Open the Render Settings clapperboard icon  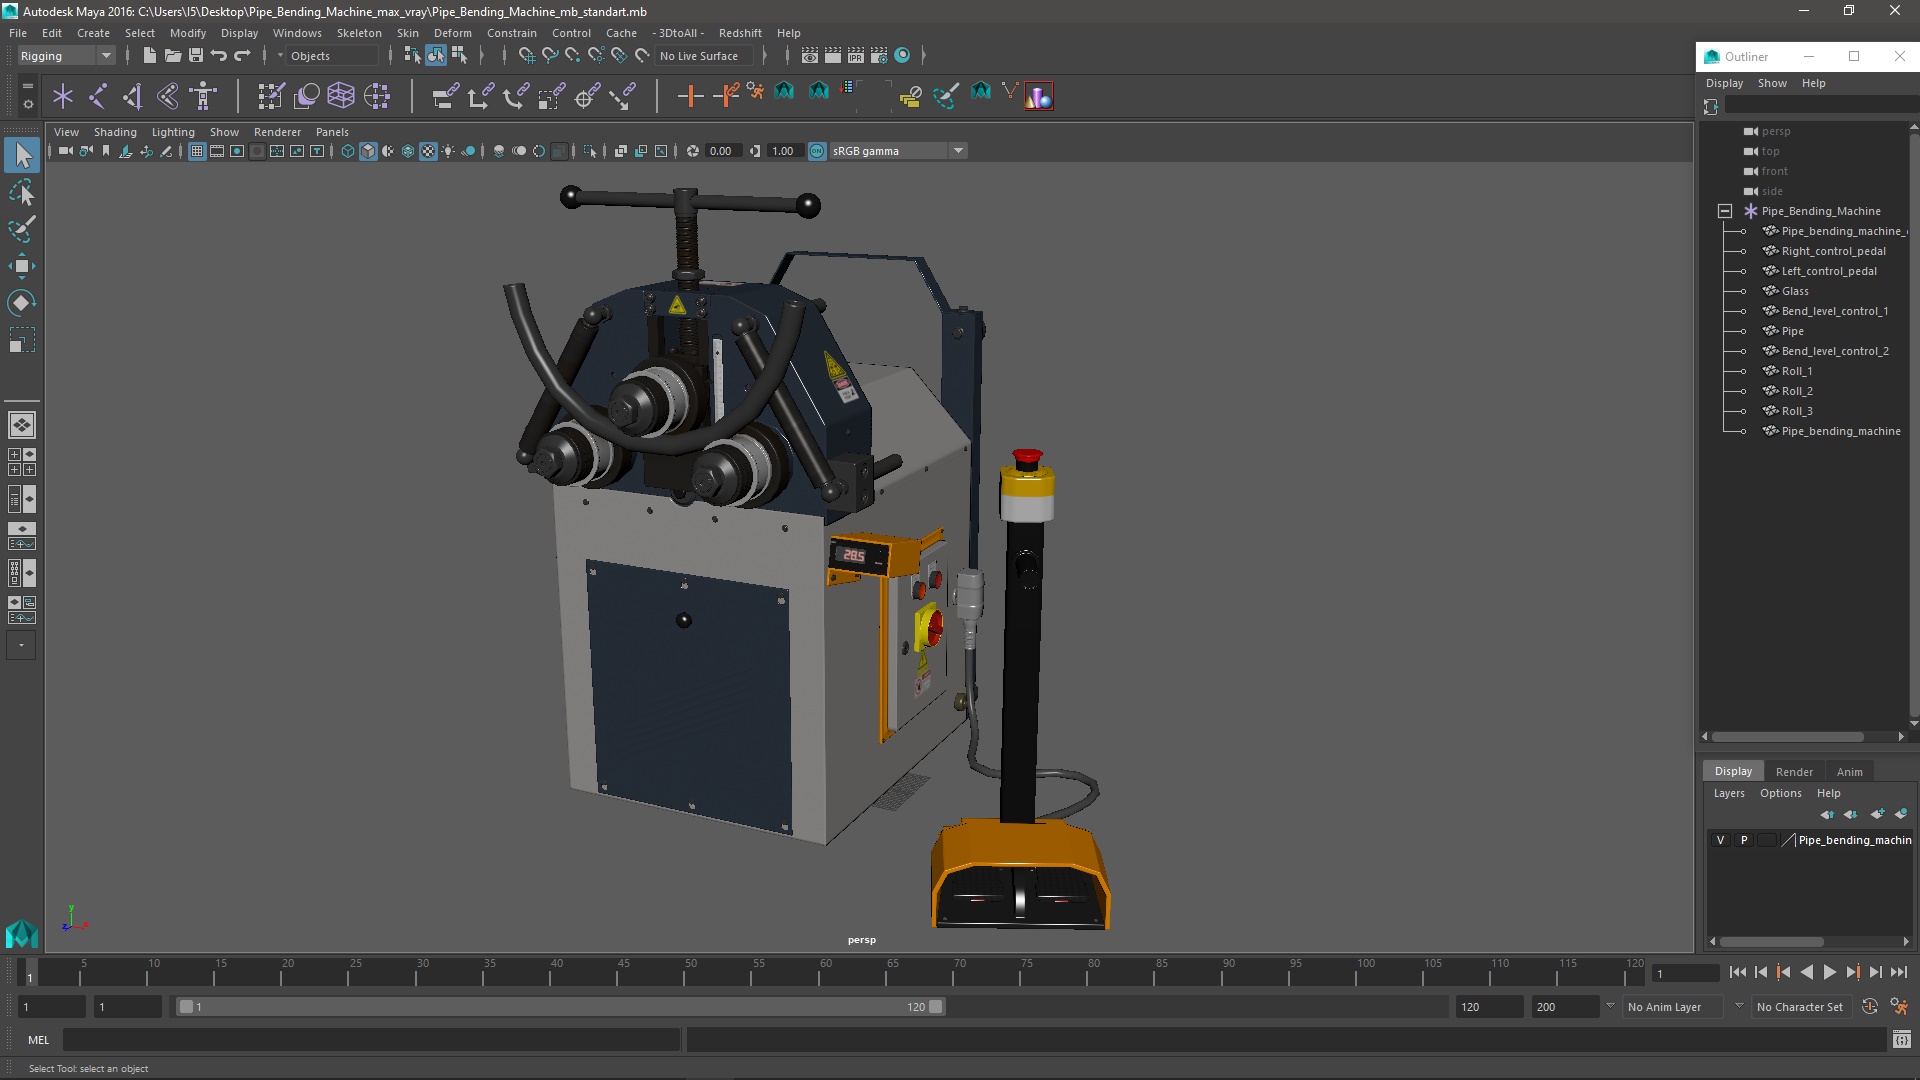pos(879,56)
